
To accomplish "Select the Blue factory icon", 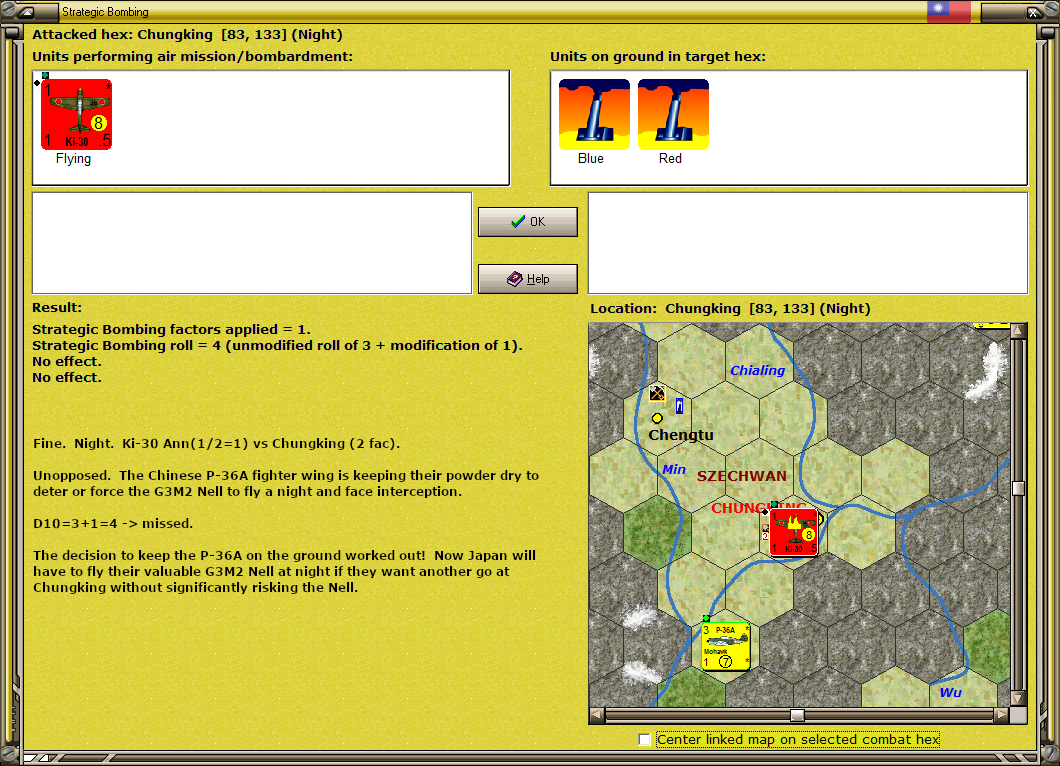I will coord(594,114).
